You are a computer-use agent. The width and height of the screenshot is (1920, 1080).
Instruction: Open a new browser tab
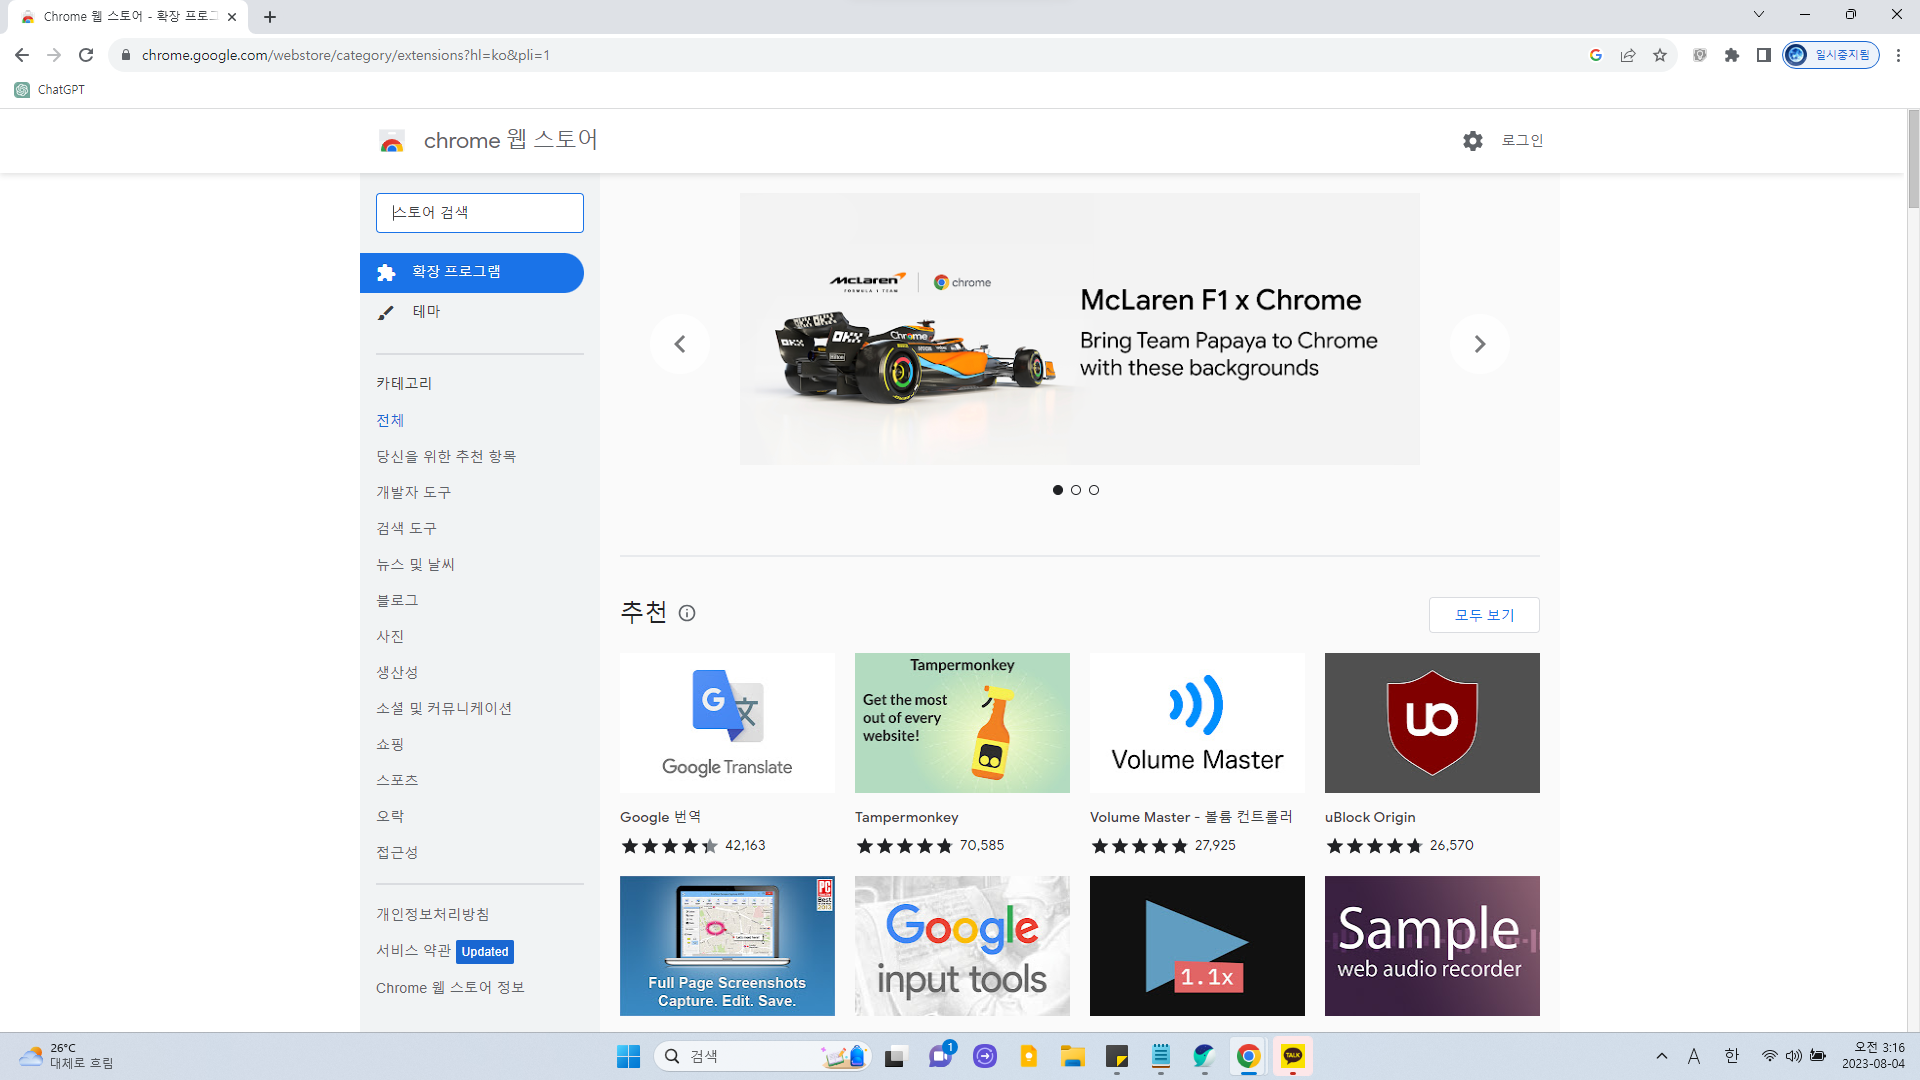click(x=270, y=17)
